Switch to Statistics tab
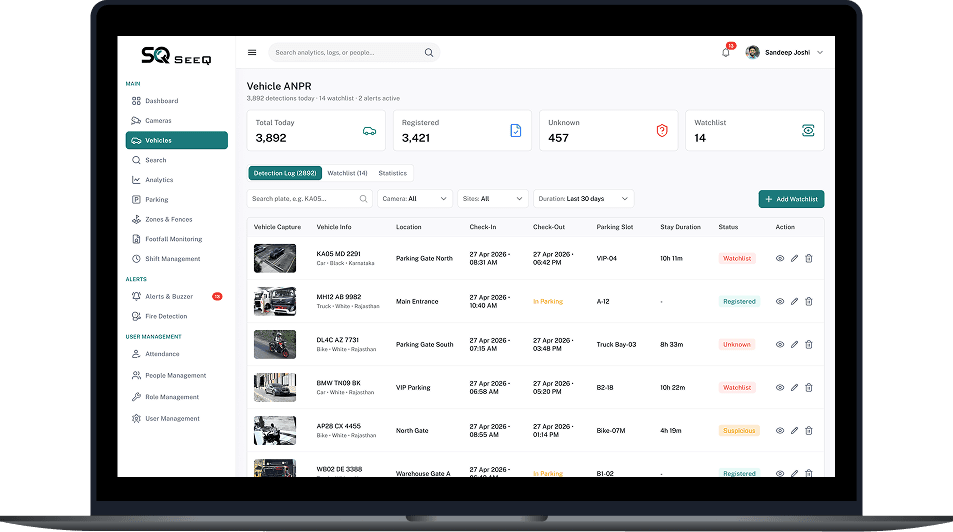 pyautogui.click(x=393, y=173)
